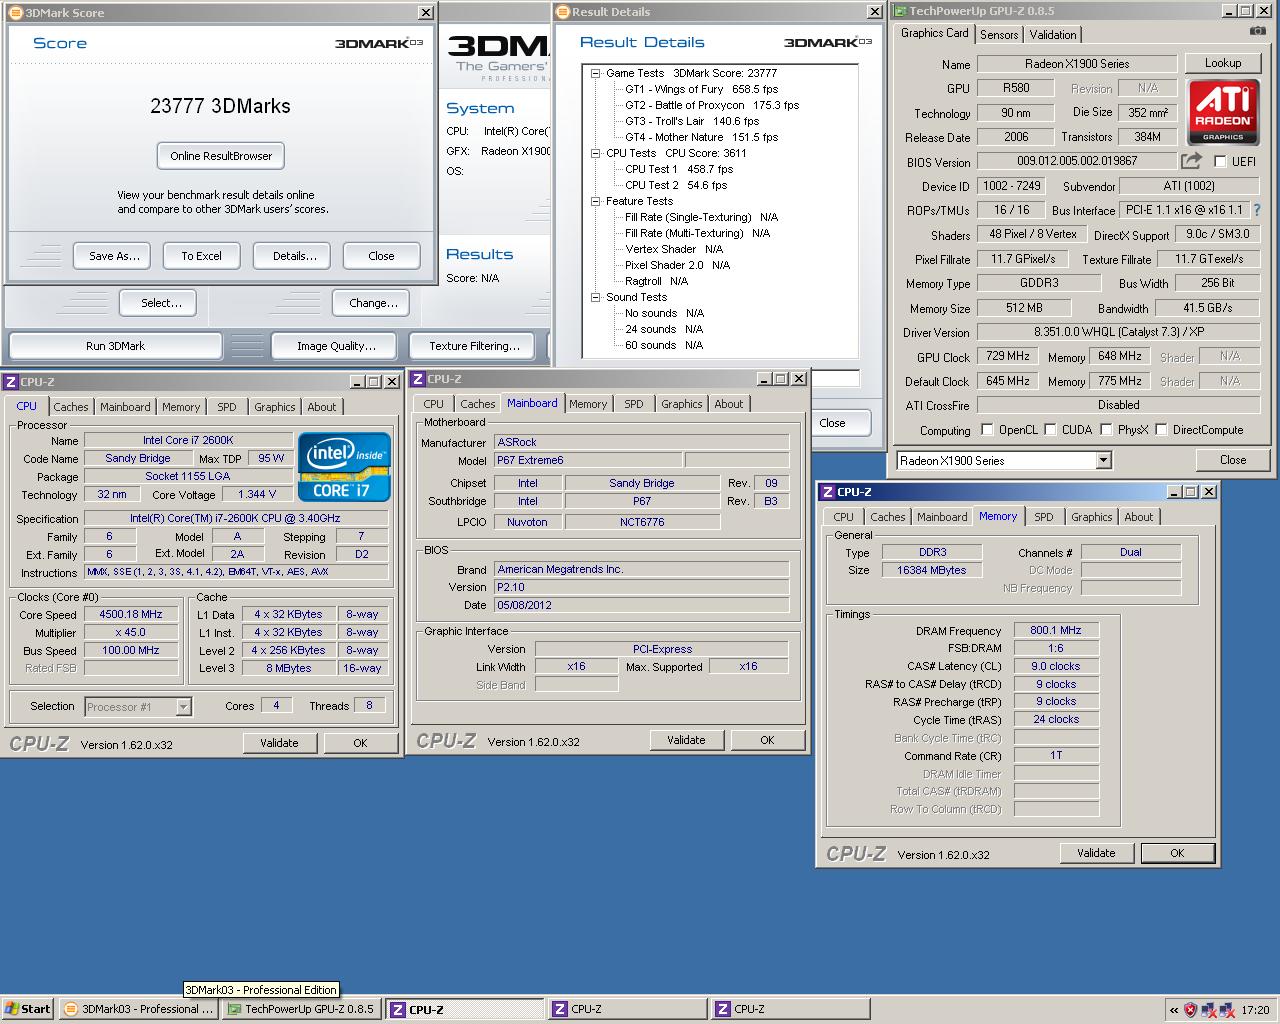Click Validate in CPU-Z Memory window
The height and width of the screenshot is (1024, 1280).
click(1096, 853)
